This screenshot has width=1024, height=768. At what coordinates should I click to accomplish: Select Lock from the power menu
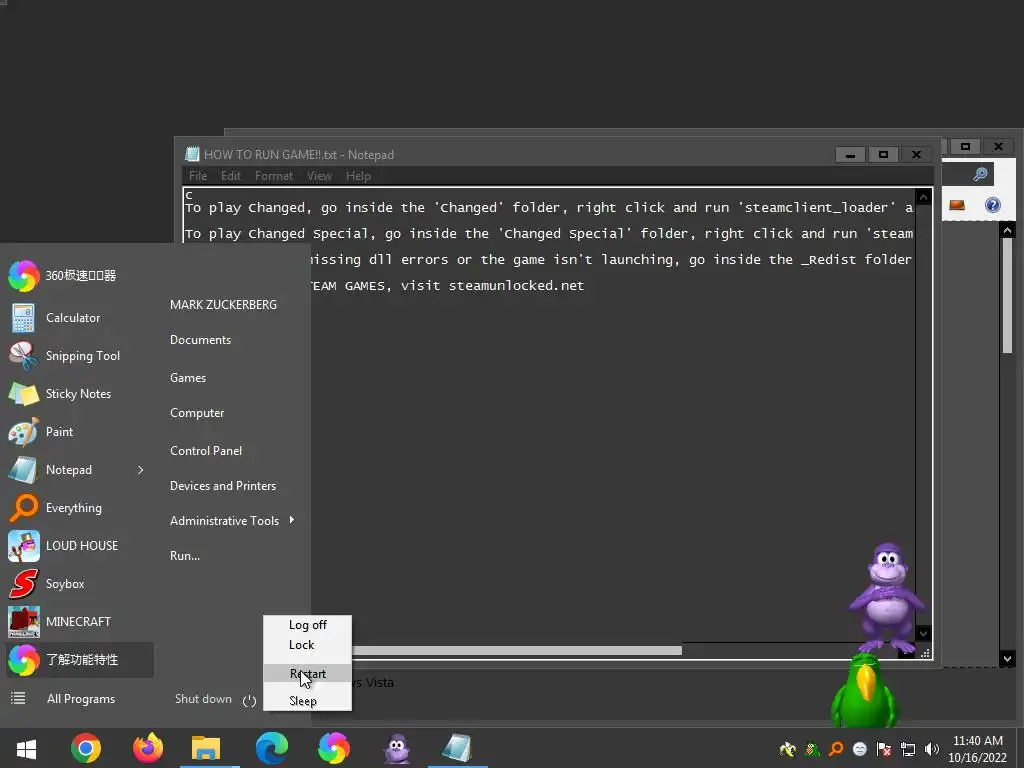[308, 645]
